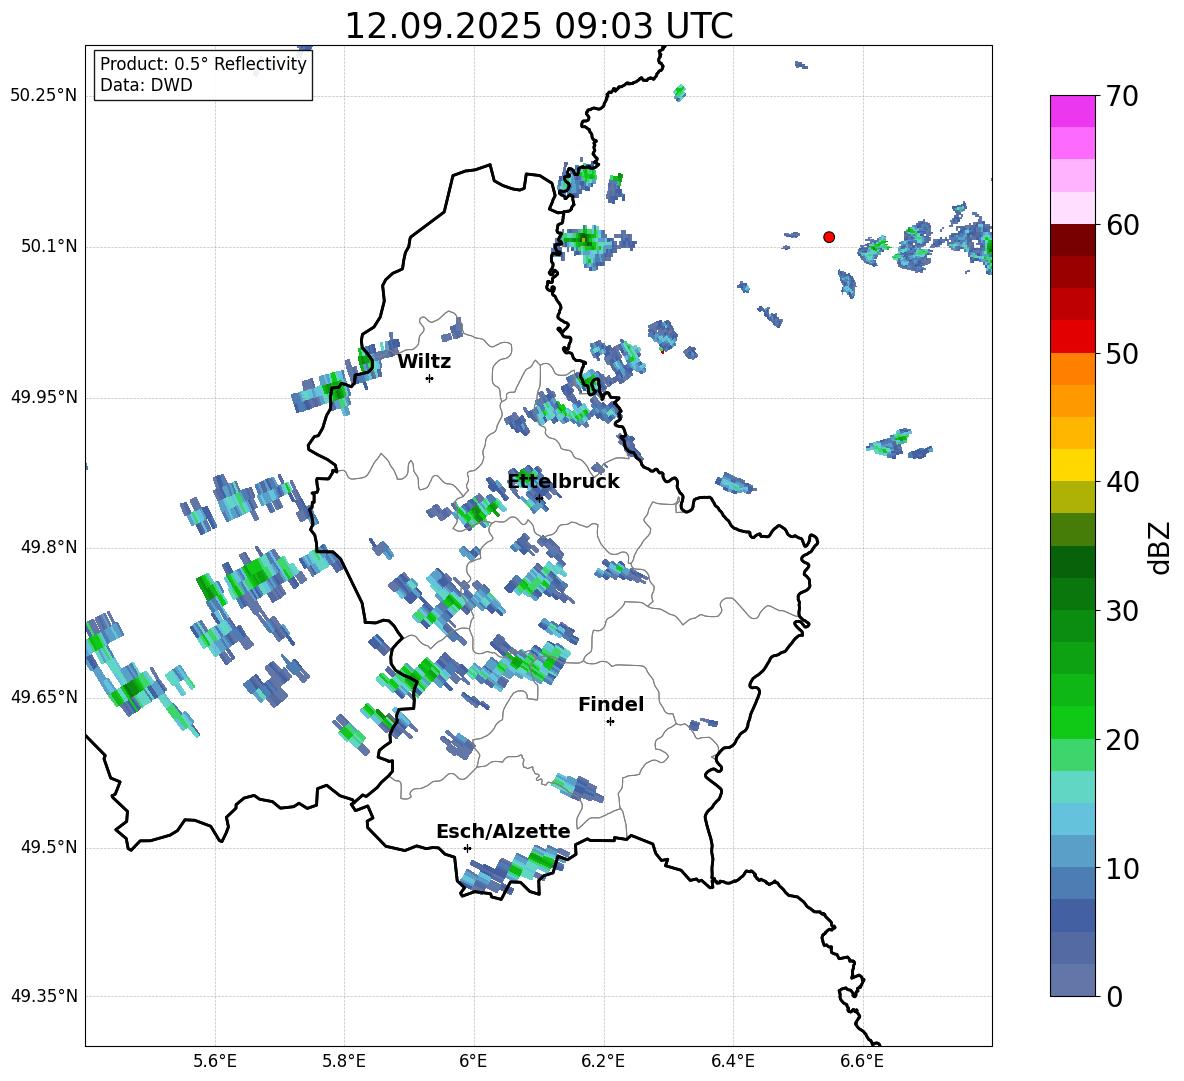Click the 60 colorbar tick label
Viewport: 1184px width, 1081px height.
(x=1122, y=225)
